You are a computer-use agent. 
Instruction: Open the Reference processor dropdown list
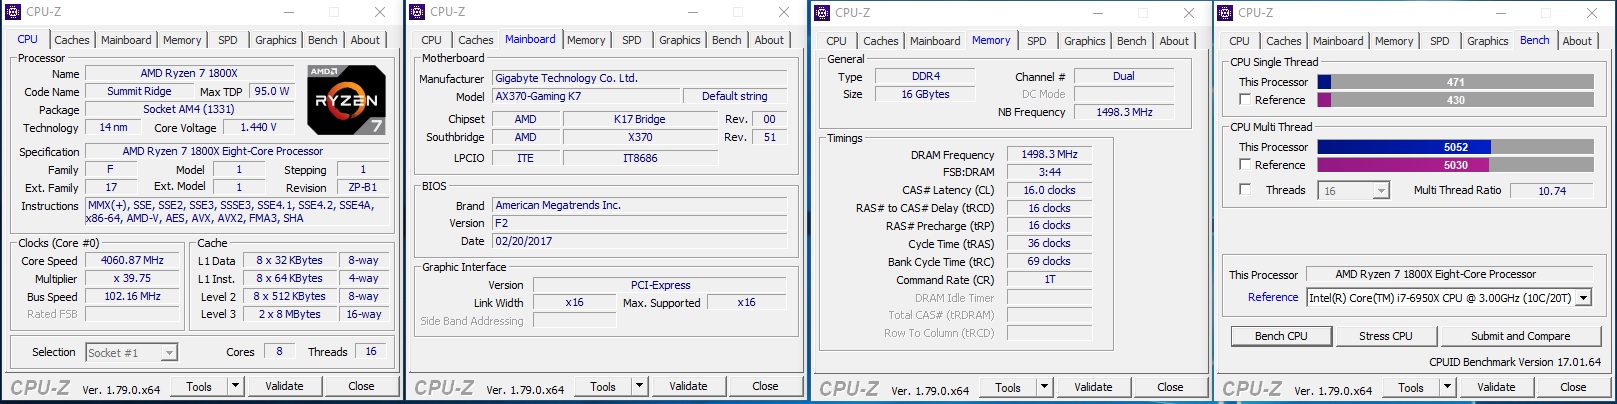point(1583,298)
